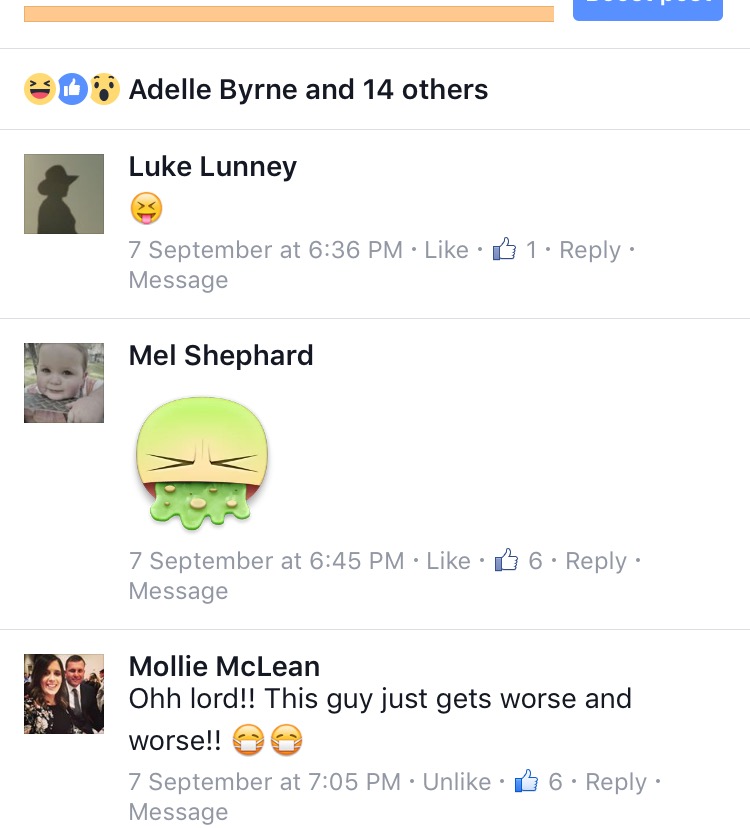The width and height of the screenshot is (750, 828).
Task: Open Mel Shephard's profile picture
Action: [64, 383]
